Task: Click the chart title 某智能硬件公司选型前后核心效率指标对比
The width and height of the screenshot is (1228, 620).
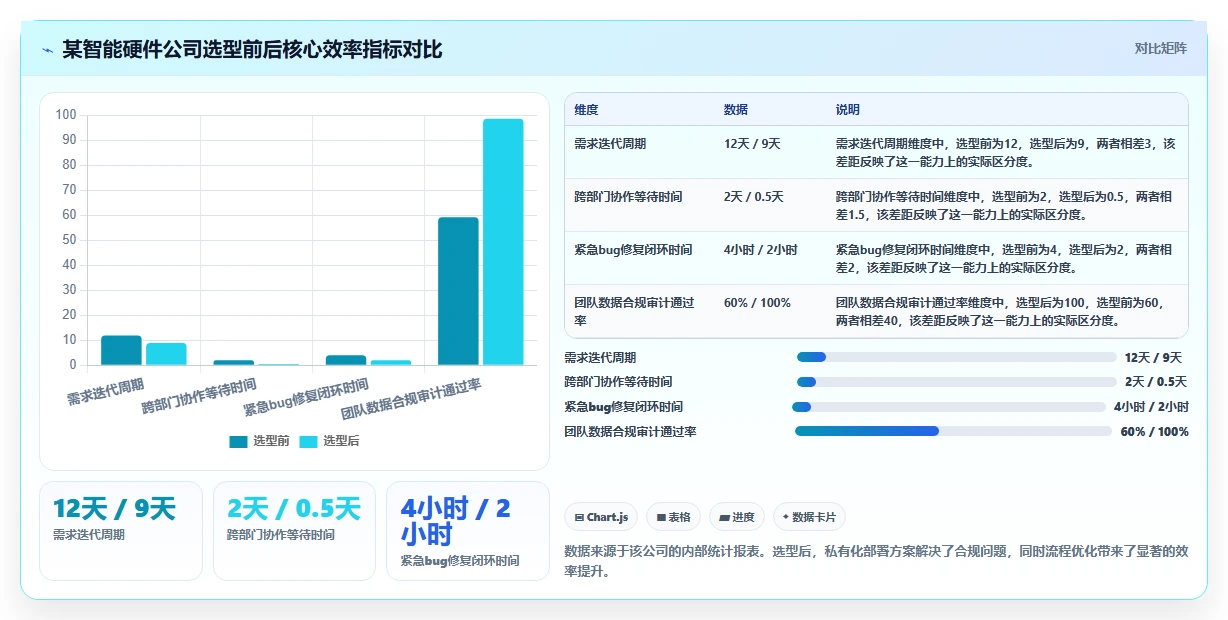Action: pyautogui.click(x=252, y=50)
